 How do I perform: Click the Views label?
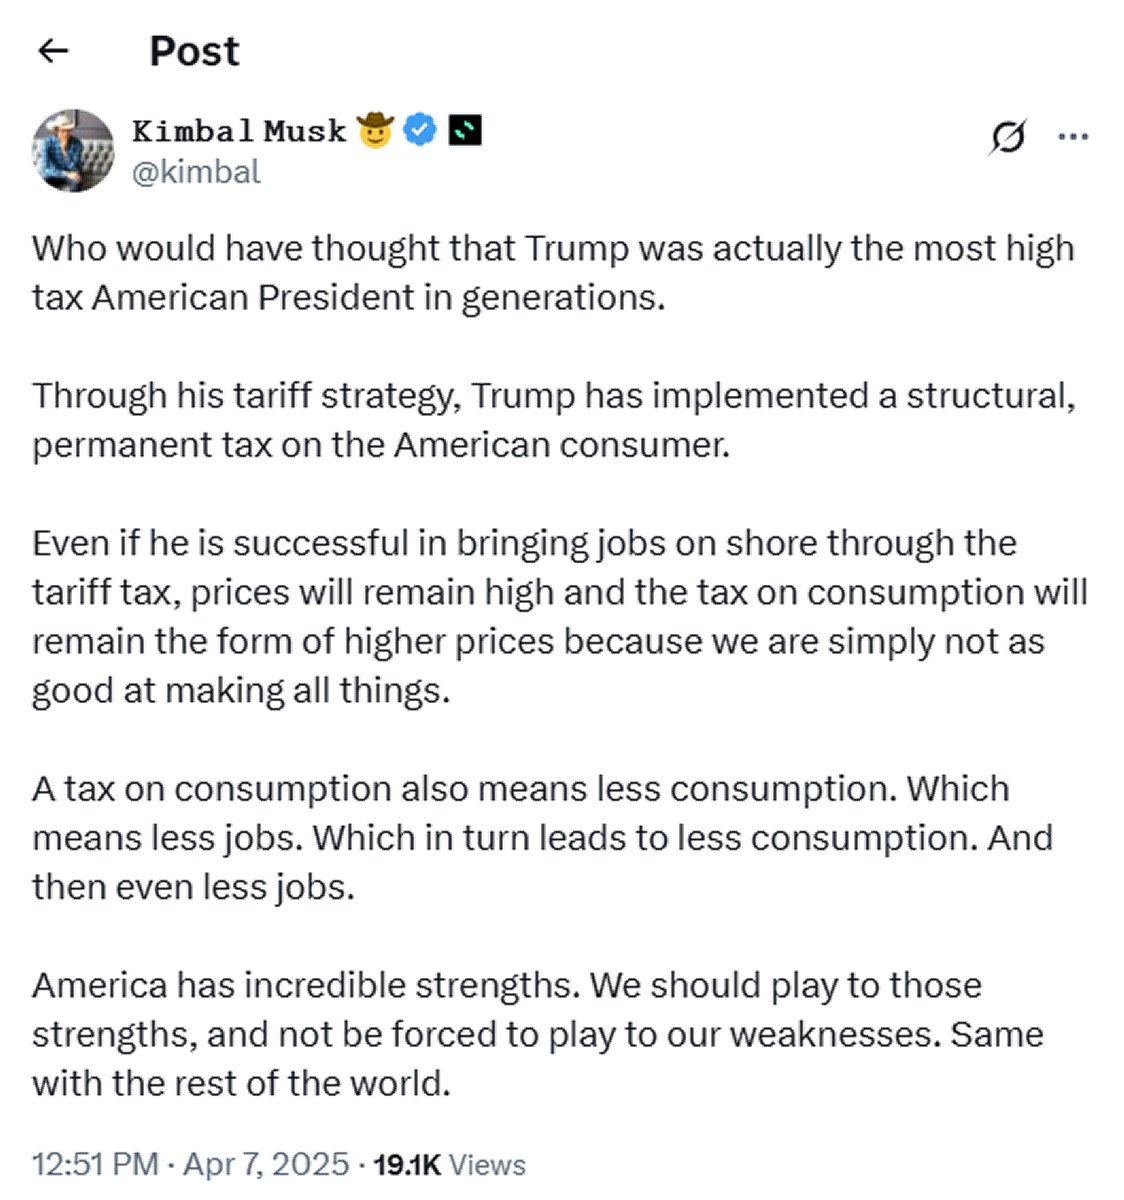[487, 1165]
